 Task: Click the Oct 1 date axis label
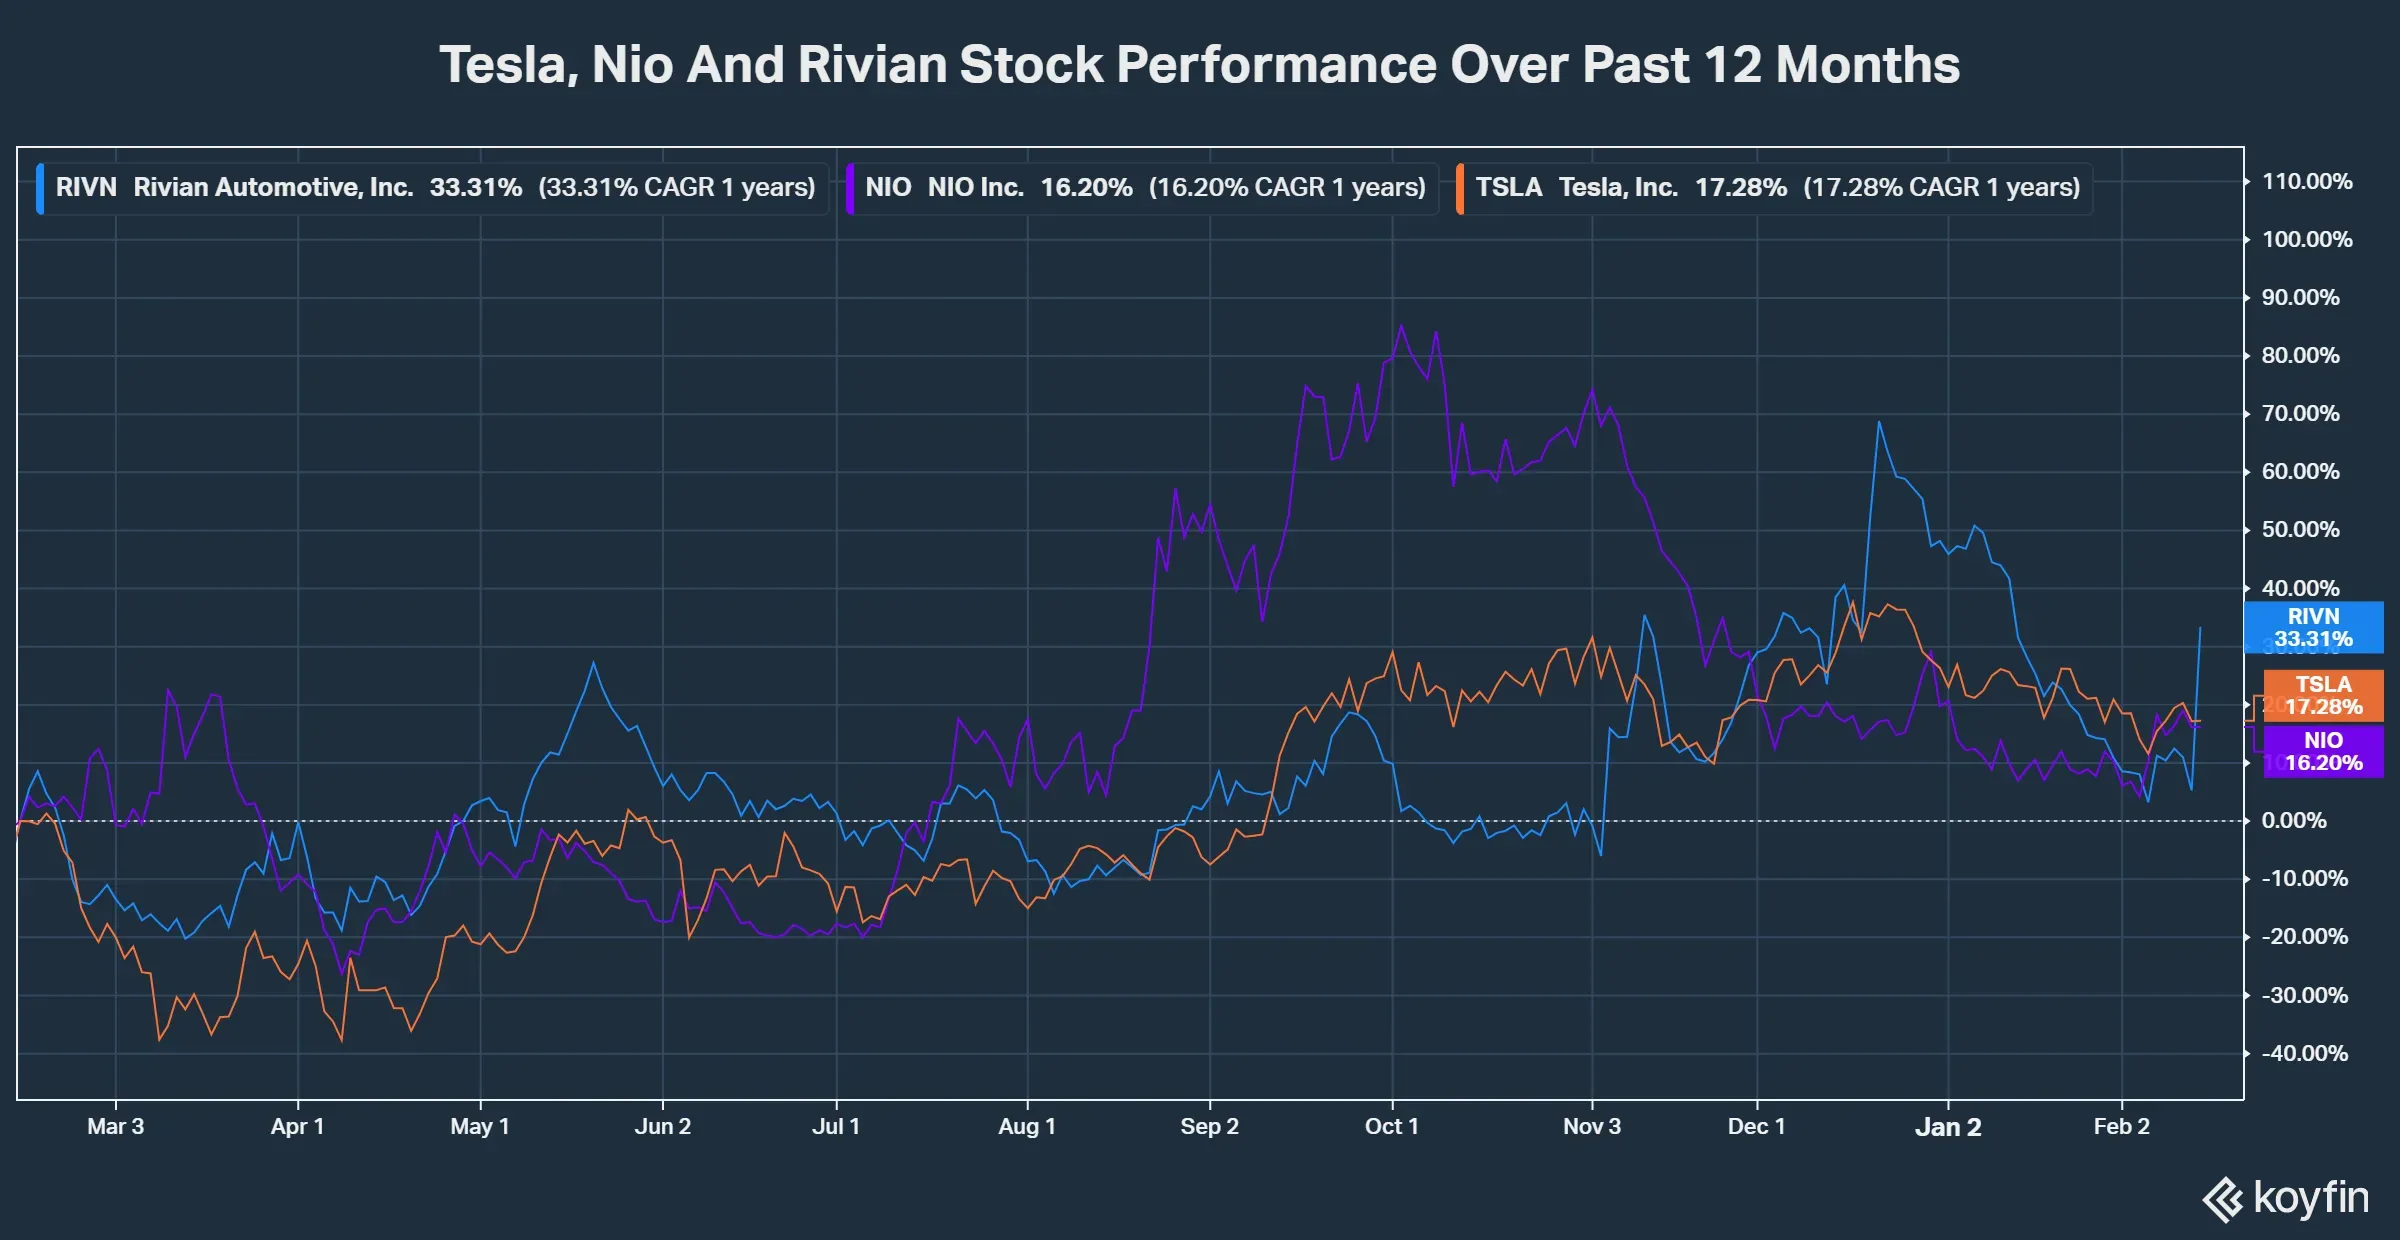(x=1391, y=1127)
